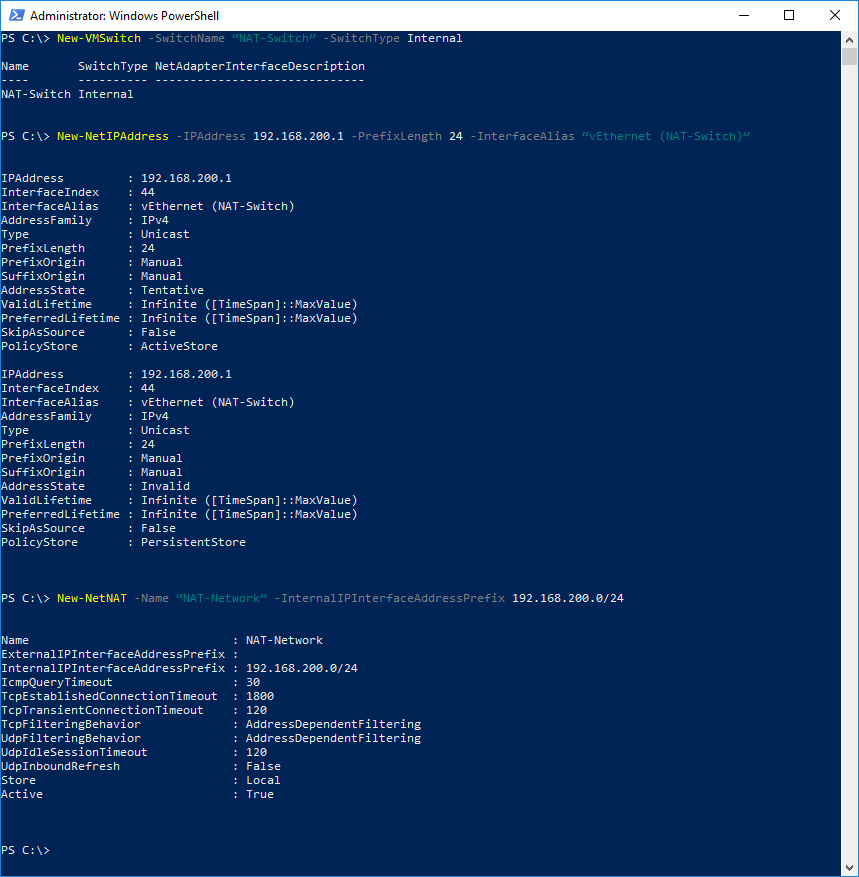
Task: Click the TcpEstablishedConnectionTimeout value 1800
Action: pos(259,696)
